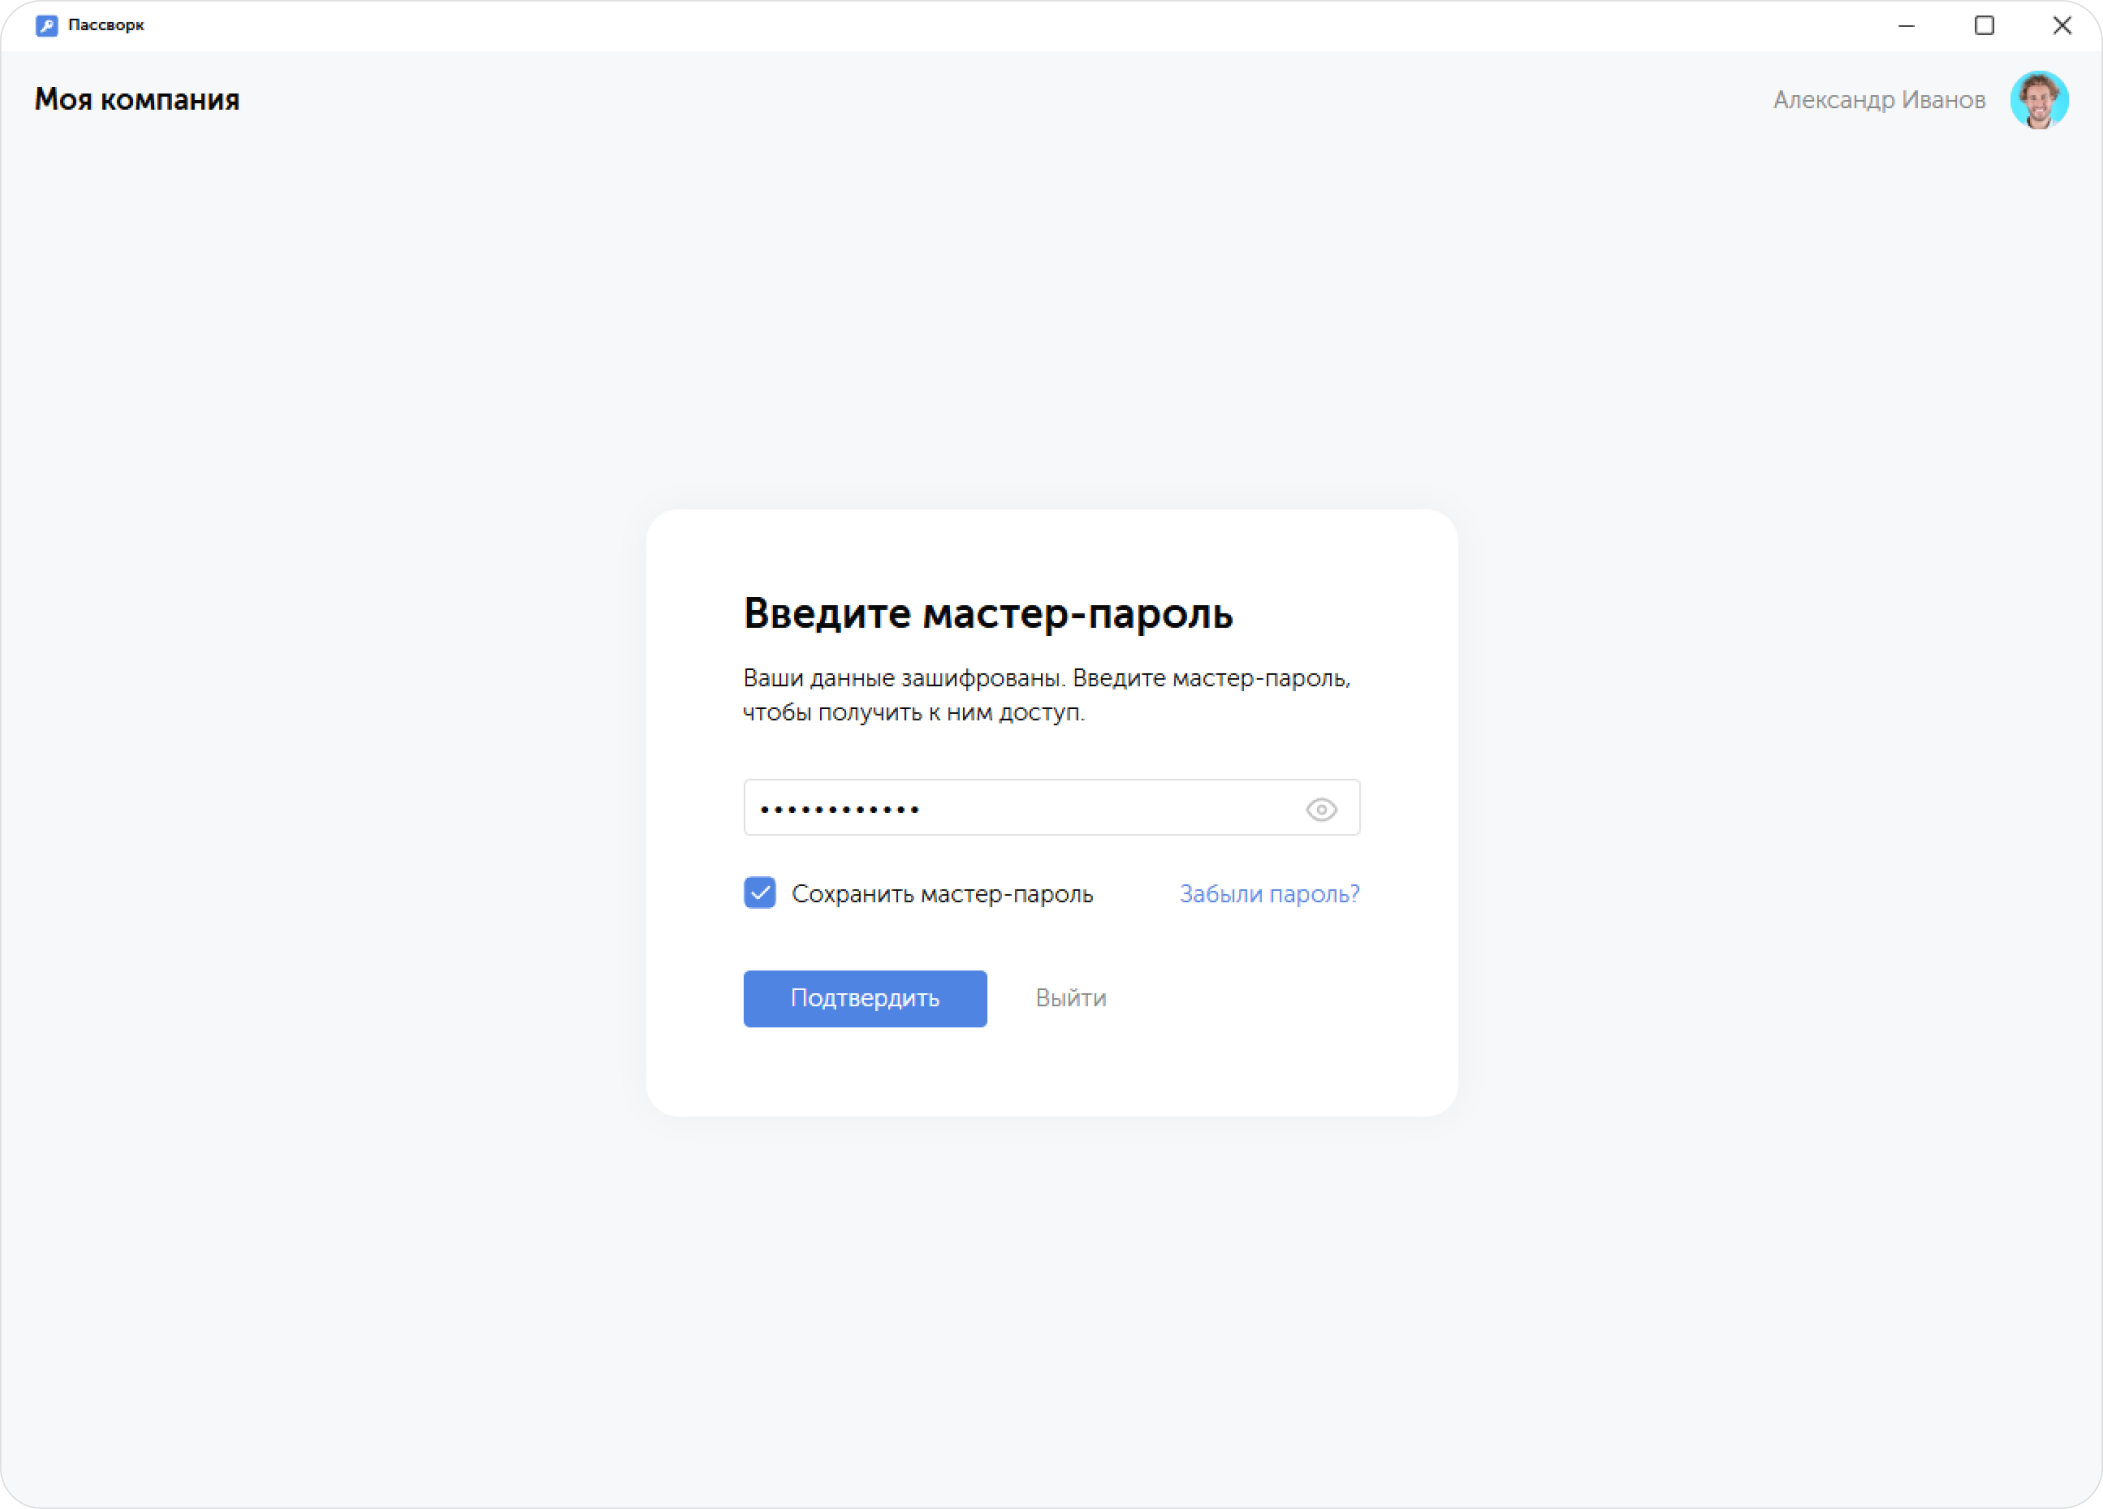Click the Александр Иванов user name
The height and width of the screenshot is (1509, 2103).
click(x=1879, y=100)
